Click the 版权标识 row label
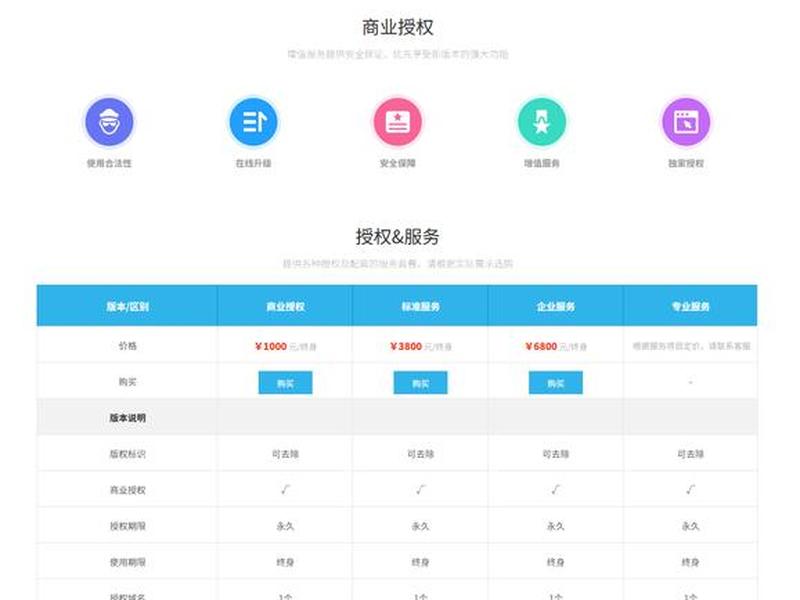 [128, 454]
